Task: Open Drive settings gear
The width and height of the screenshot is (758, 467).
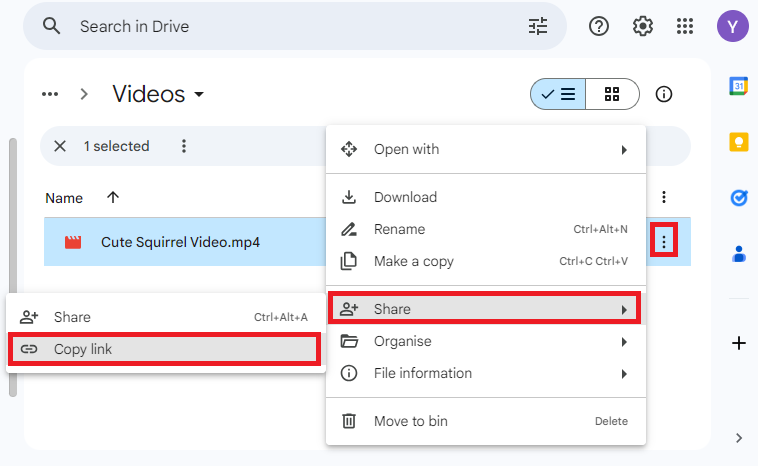Action: (642, 26)
